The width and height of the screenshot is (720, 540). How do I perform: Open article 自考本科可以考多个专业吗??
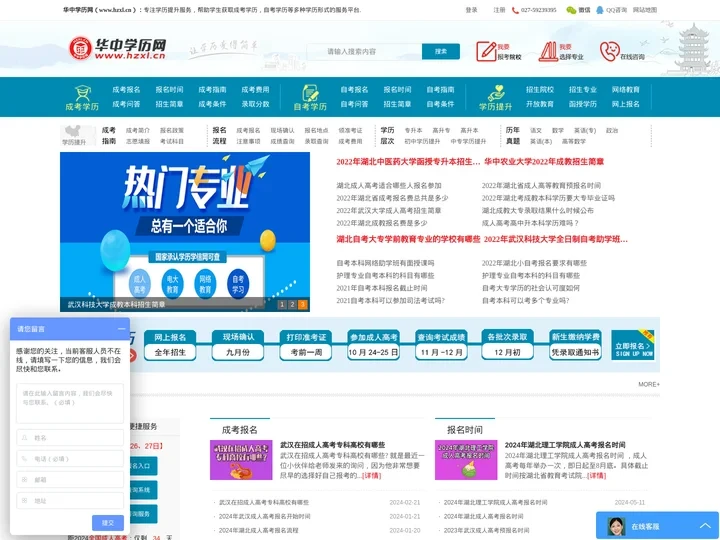pyautogui.click(x=525, y=300)
